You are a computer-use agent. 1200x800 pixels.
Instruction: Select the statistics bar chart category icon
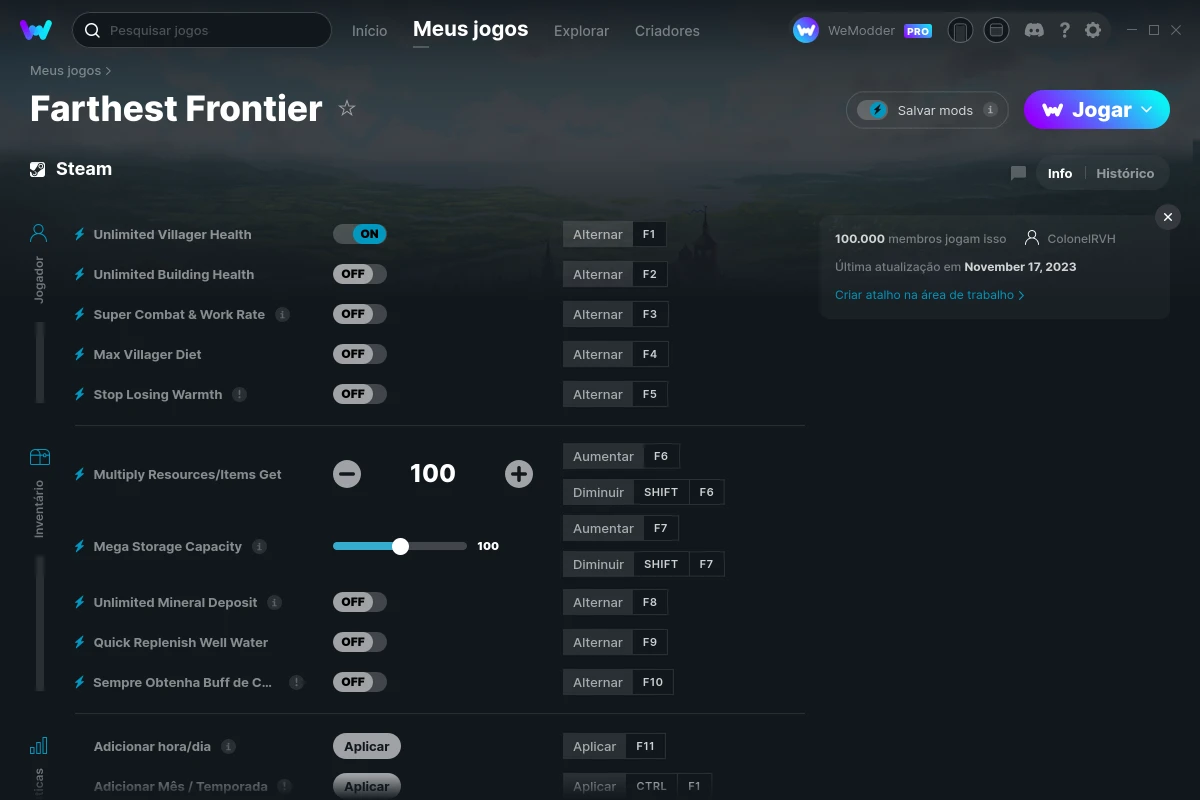[39, 746]
